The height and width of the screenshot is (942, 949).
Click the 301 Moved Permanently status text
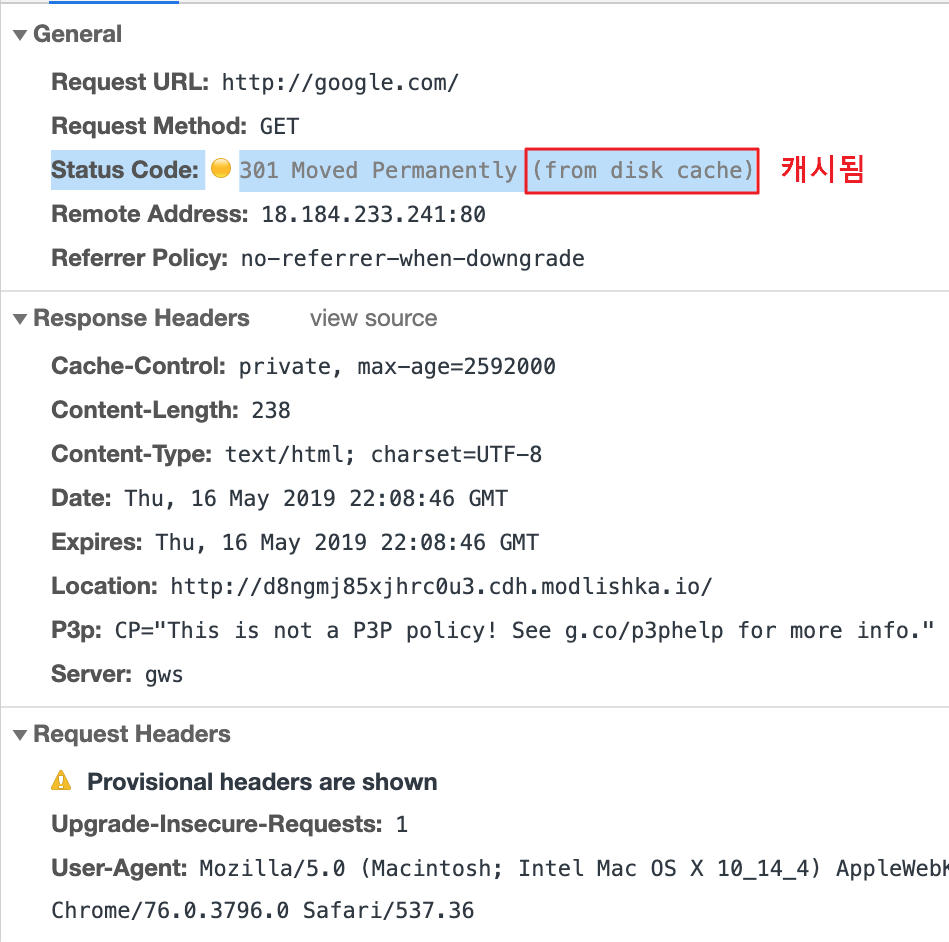[x=378, y=170]
